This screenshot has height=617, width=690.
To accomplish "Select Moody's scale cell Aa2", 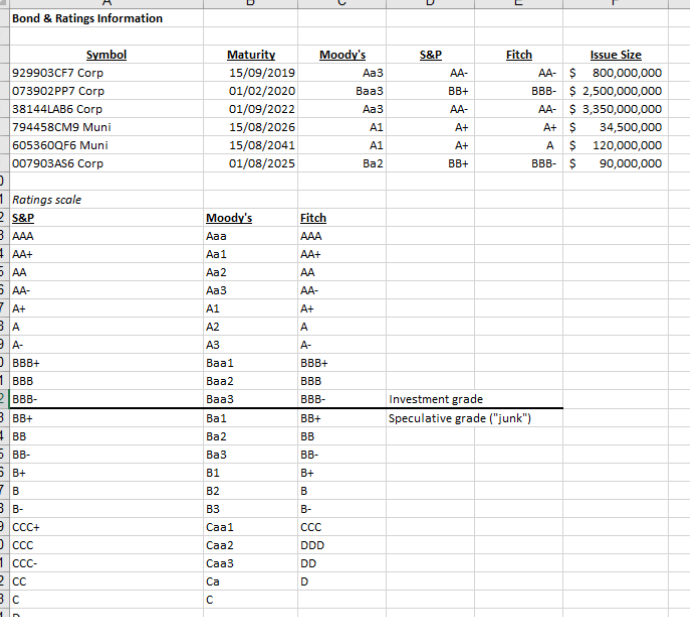I will (251, 272).
